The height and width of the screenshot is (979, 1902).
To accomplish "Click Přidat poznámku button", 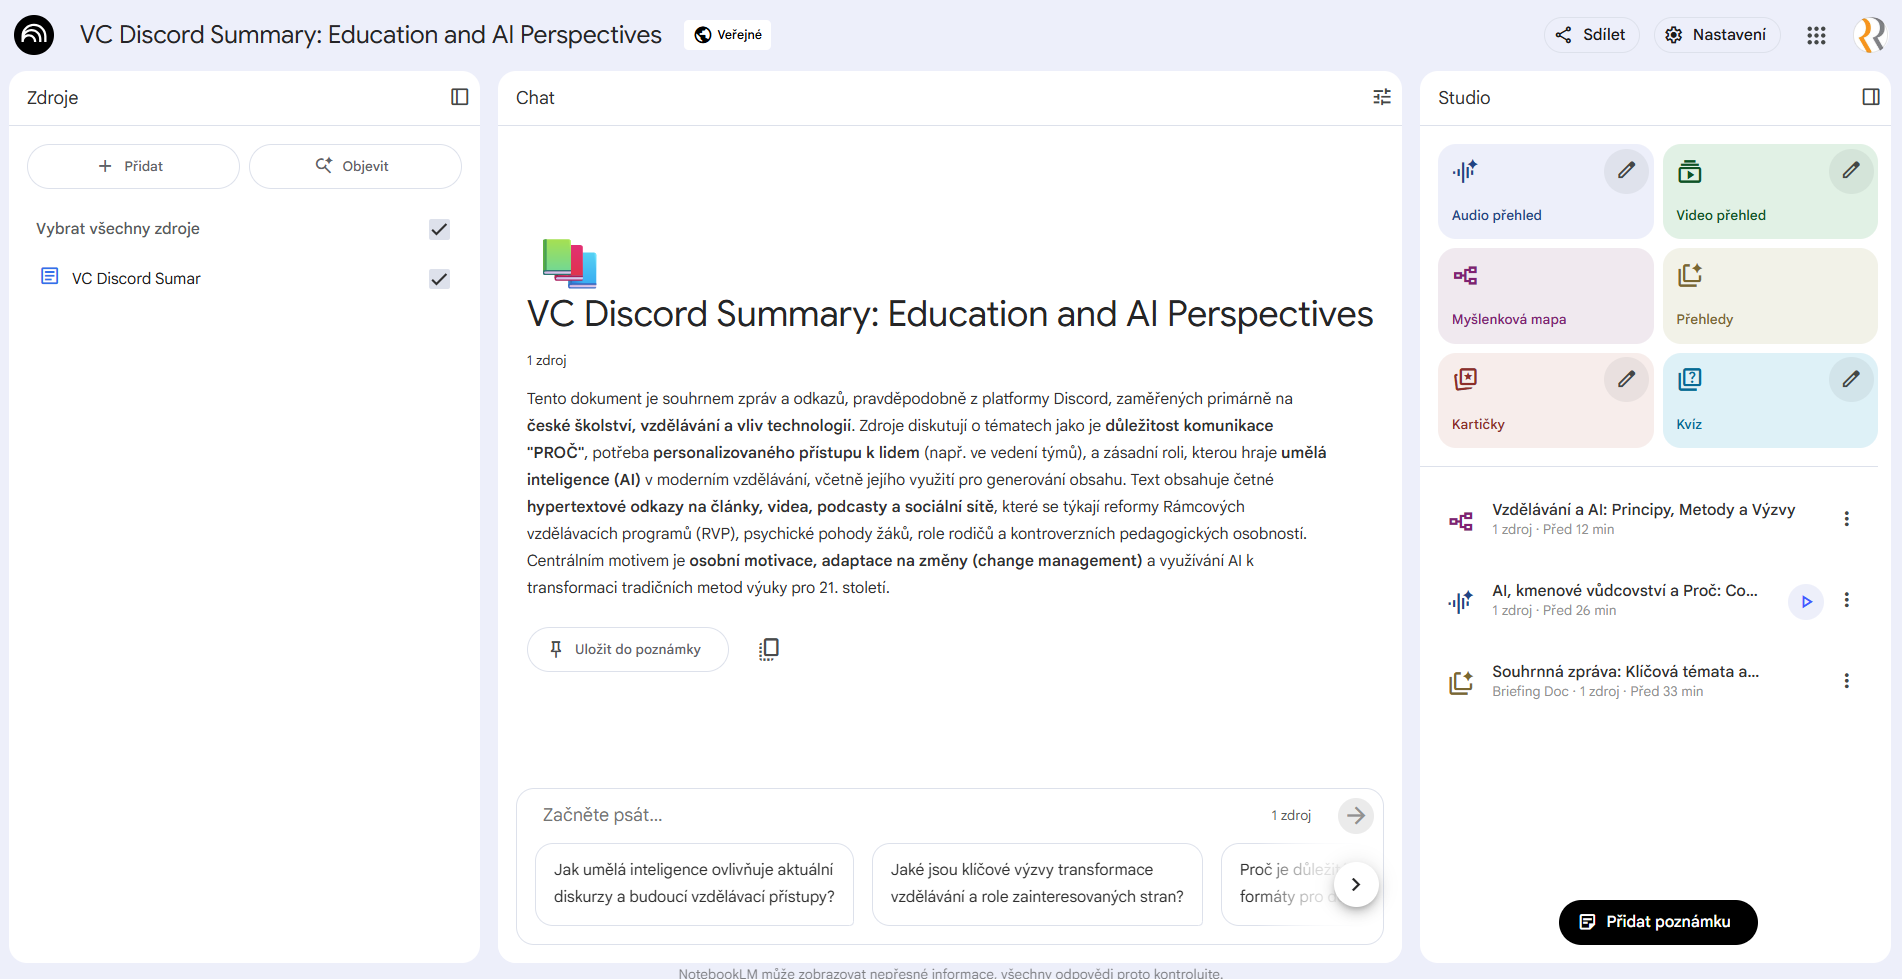I will (x=1658, y=922).
